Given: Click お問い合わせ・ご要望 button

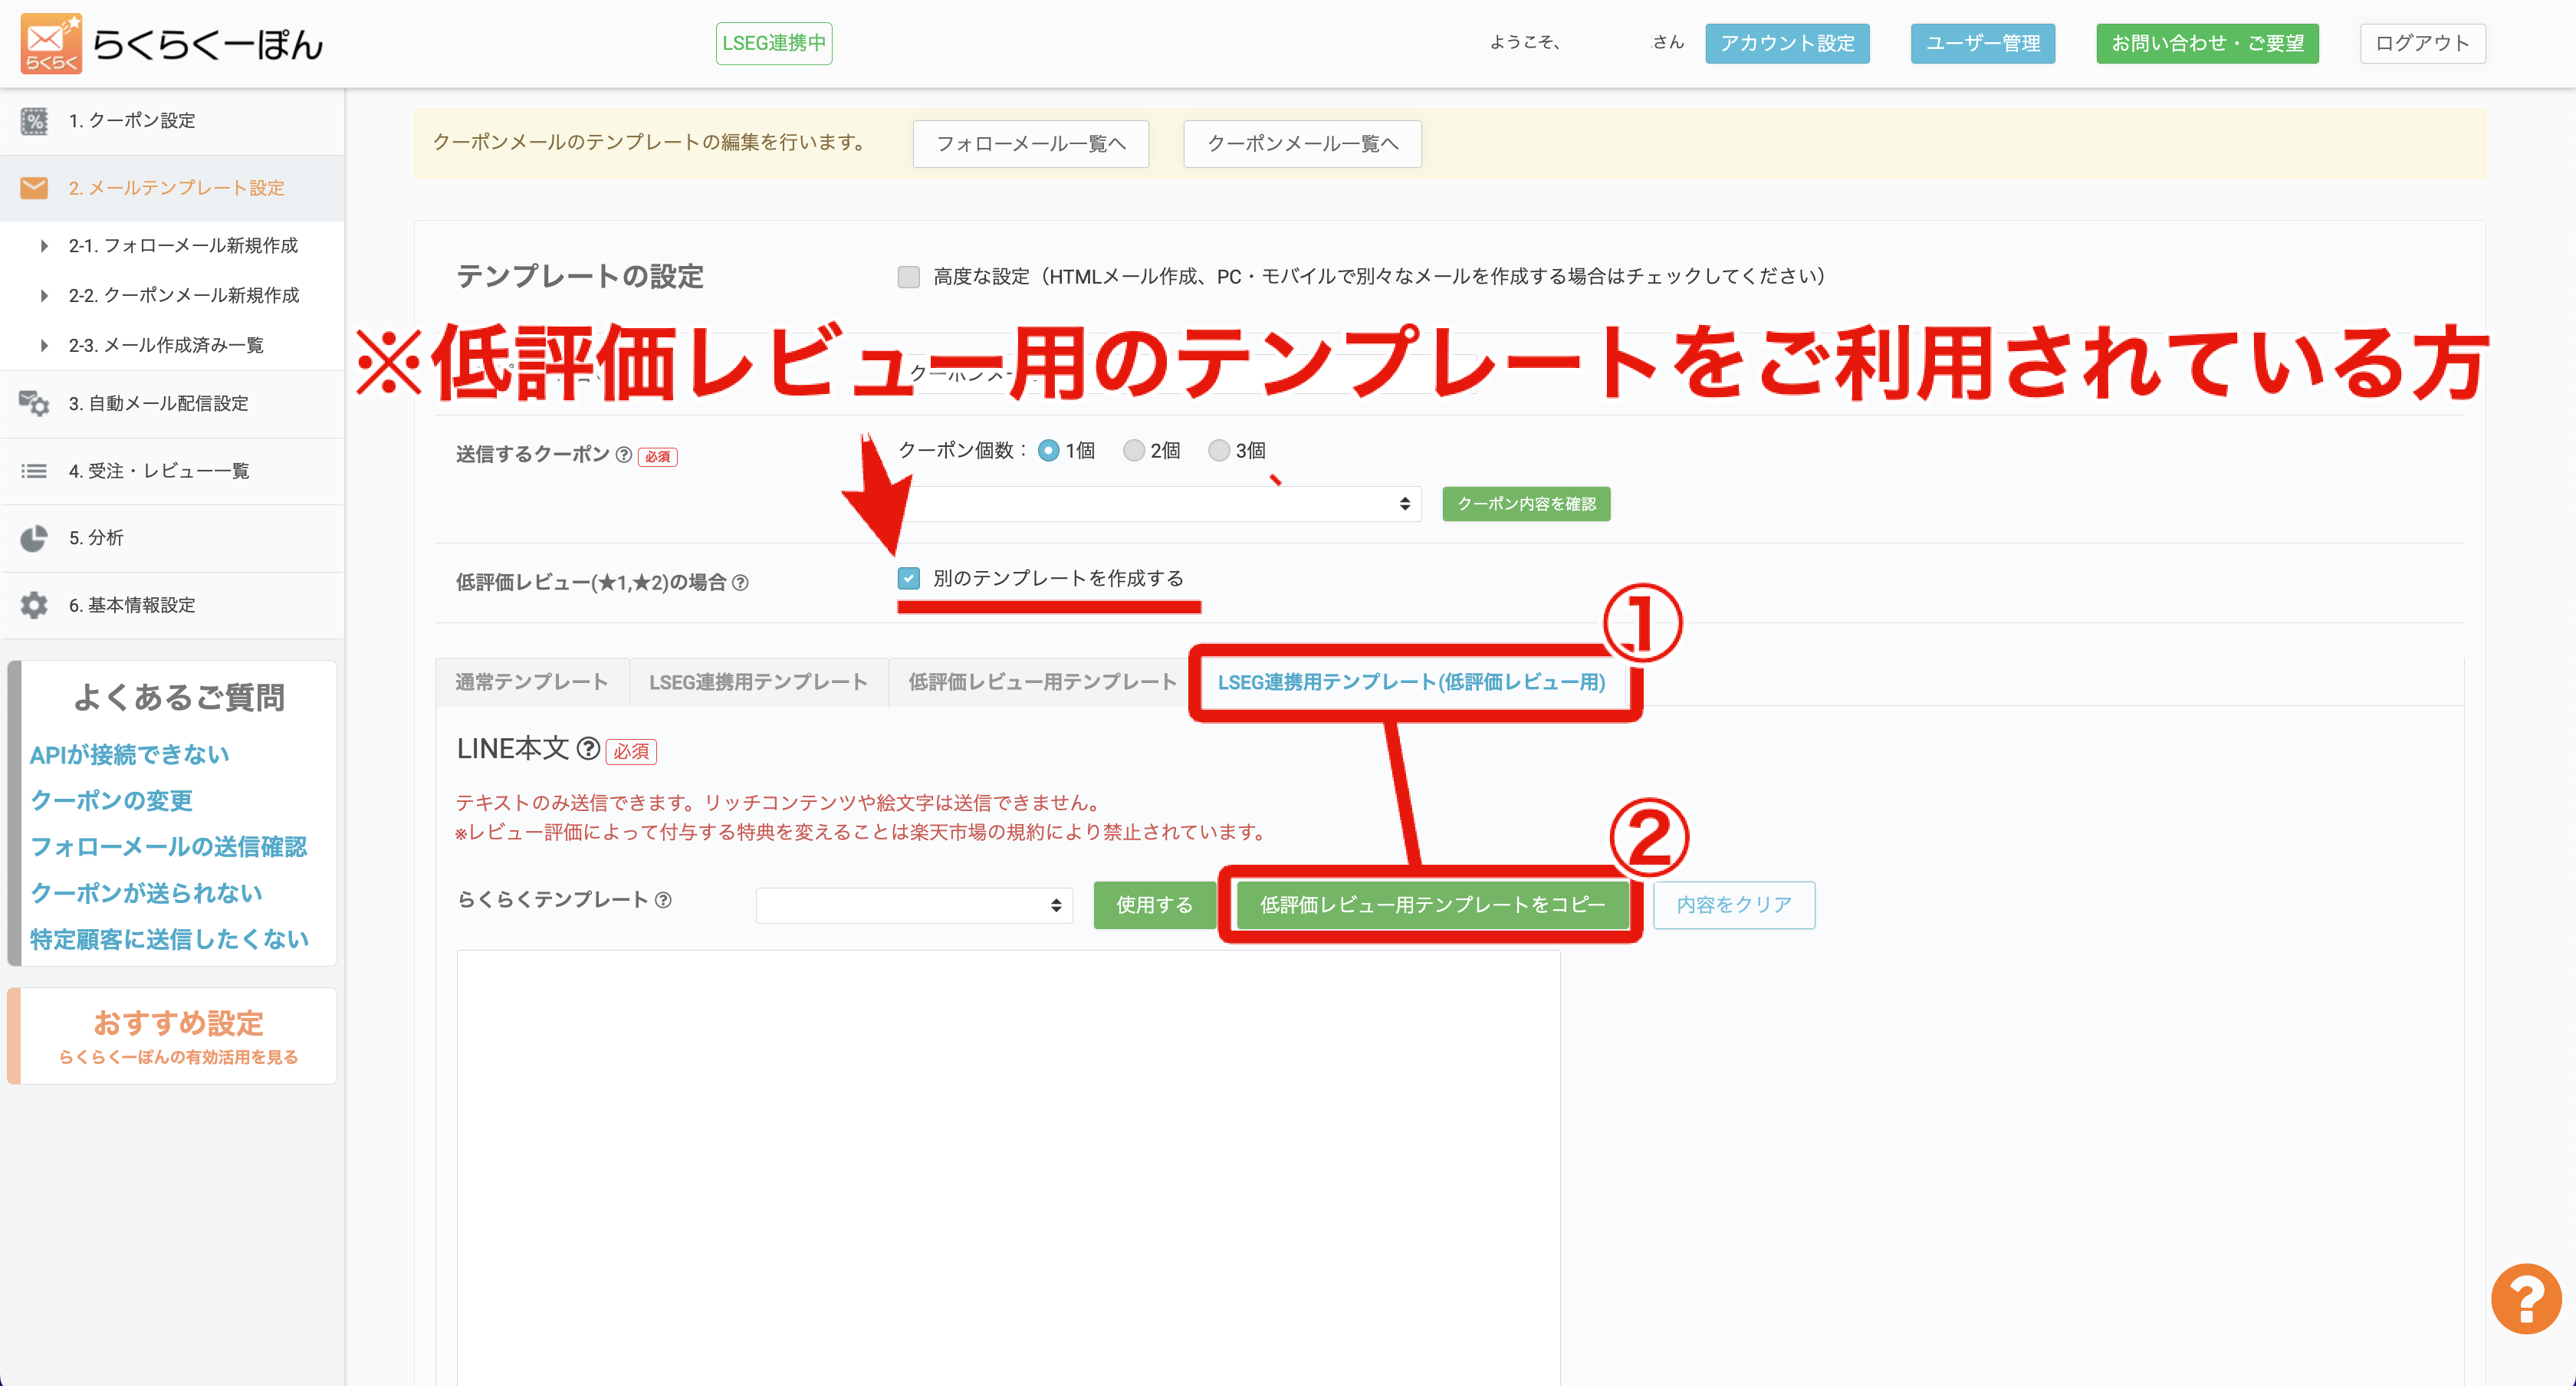Looking at the screenshot, I should [x=2207, y=43].
